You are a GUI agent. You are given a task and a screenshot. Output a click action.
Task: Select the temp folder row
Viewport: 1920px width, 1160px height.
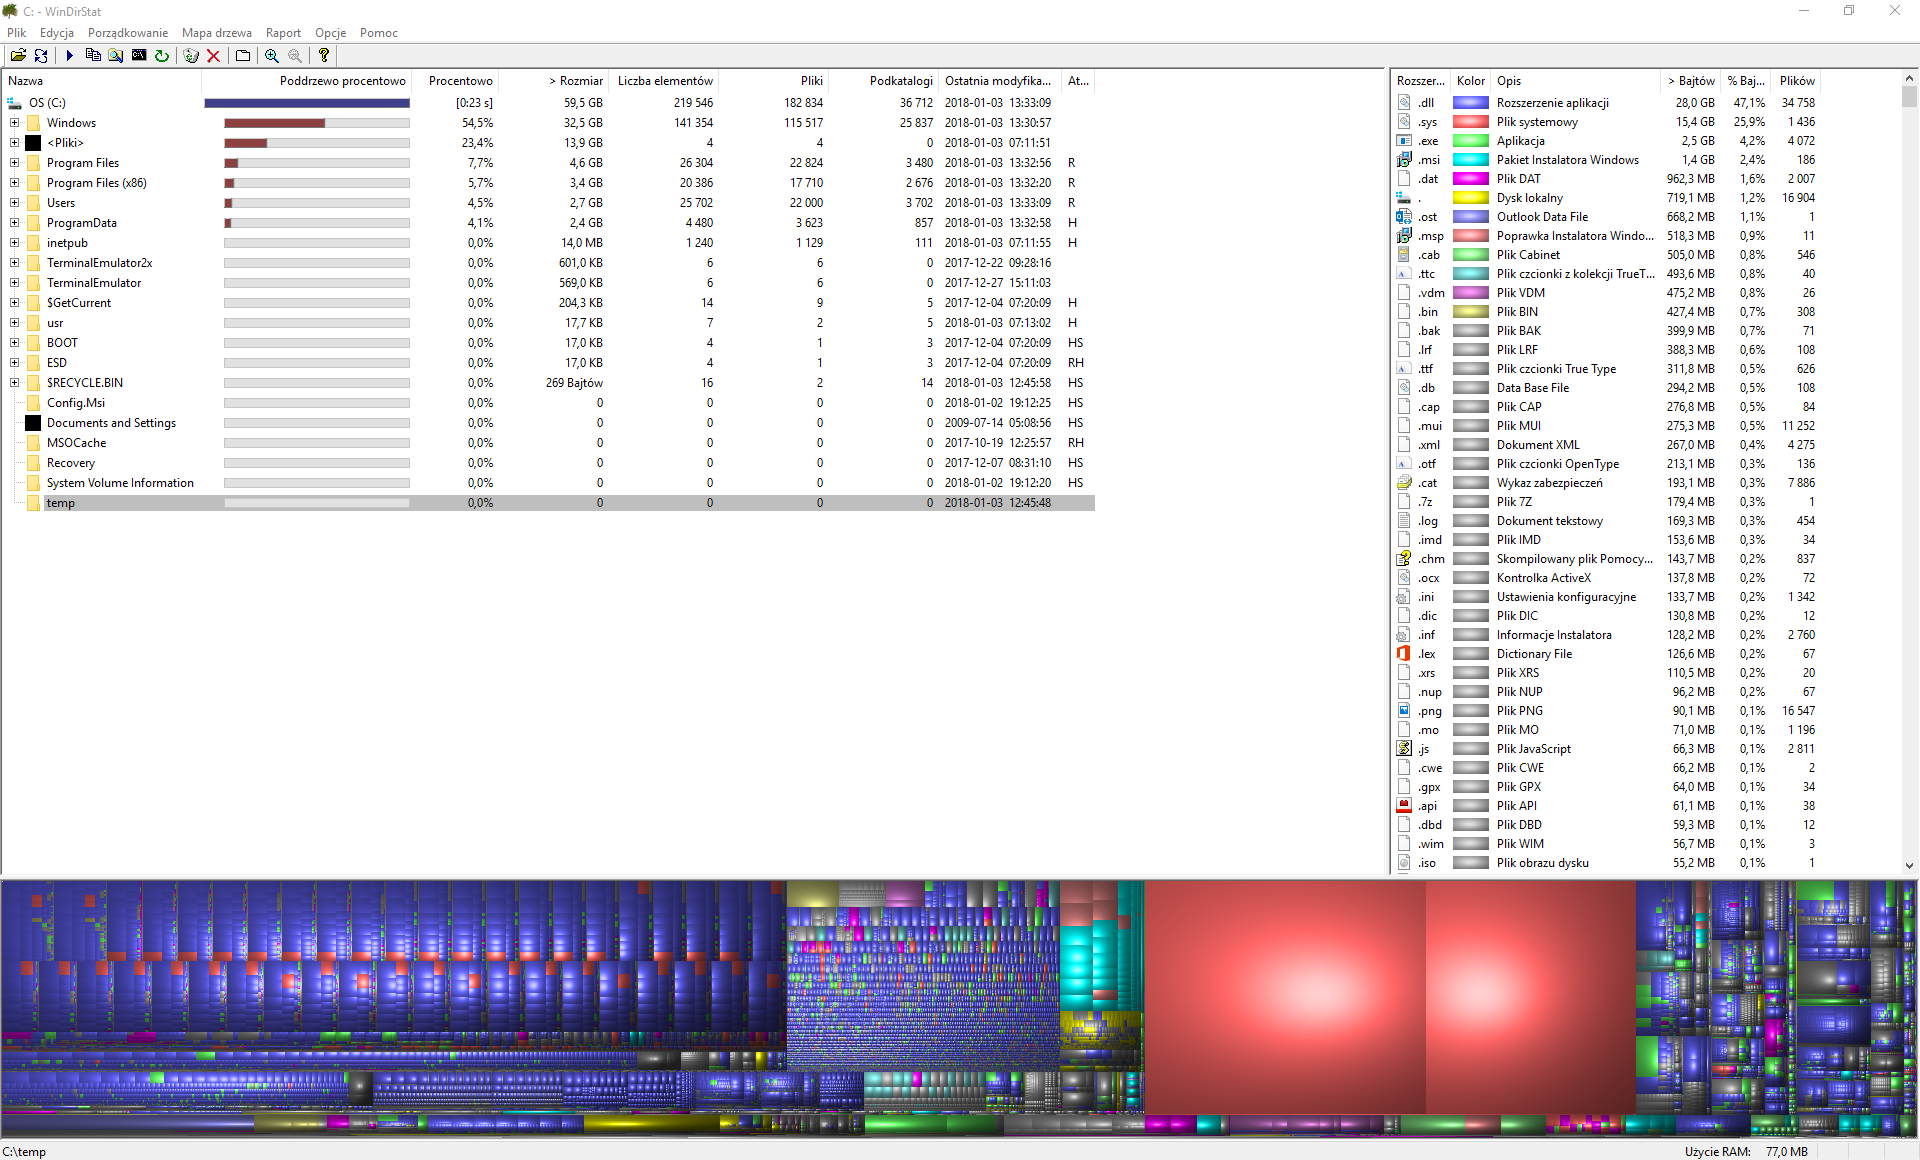pyautogui.click(x=549, y=503)
